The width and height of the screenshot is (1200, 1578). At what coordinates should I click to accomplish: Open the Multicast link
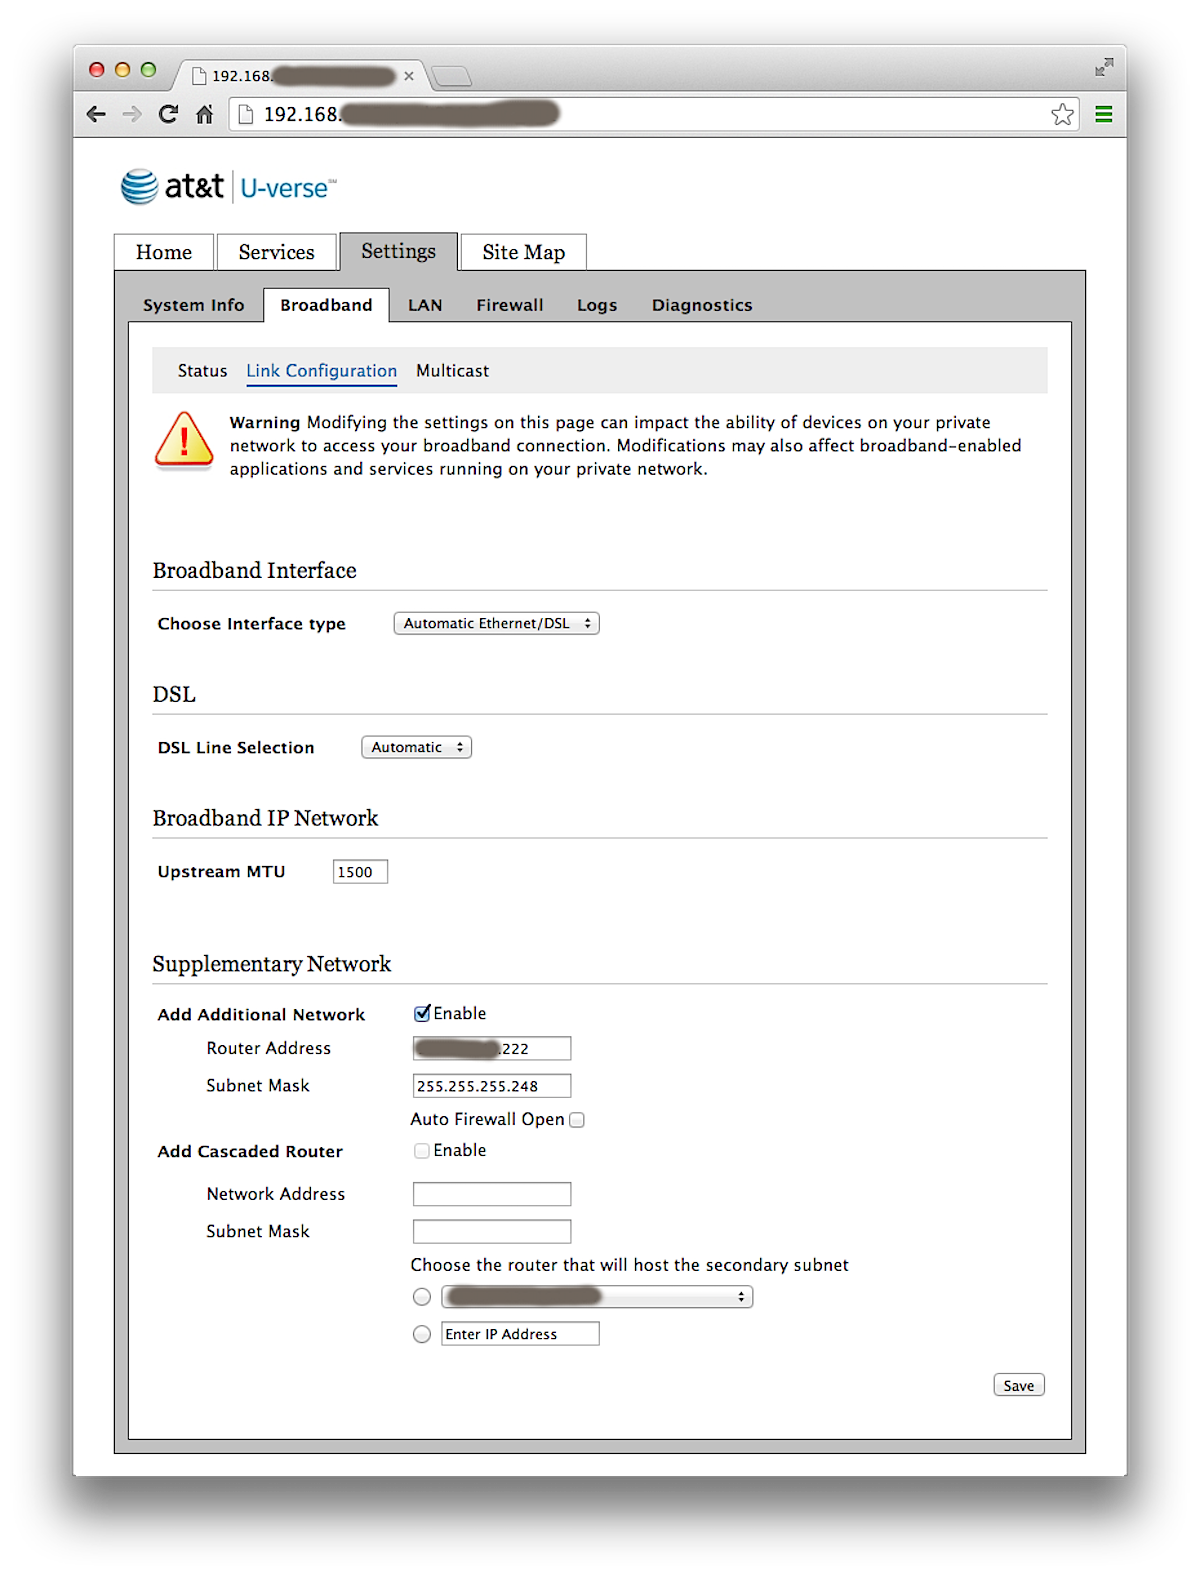click(452, 371)
